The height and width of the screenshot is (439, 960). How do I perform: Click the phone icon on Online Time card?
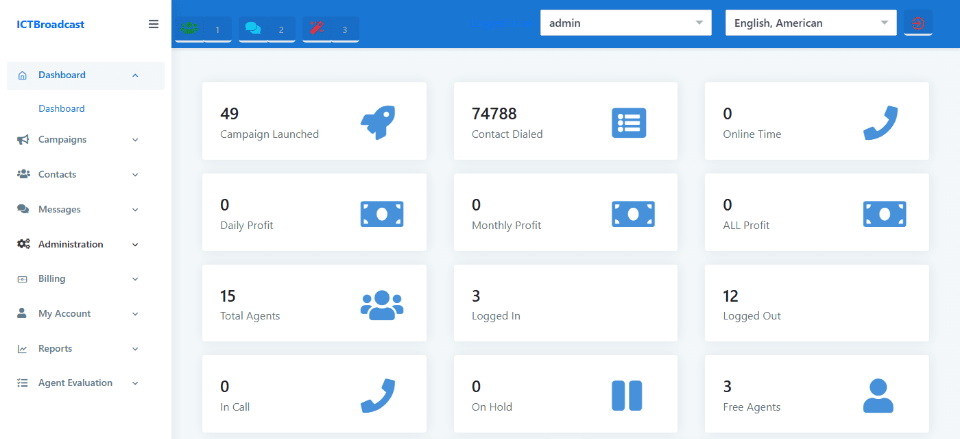click(880, 122)
